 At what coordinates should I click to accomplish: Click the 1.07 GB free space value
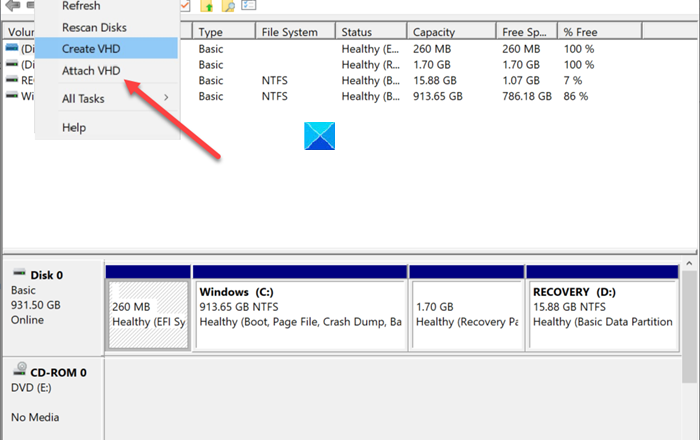tap(521, 80)
